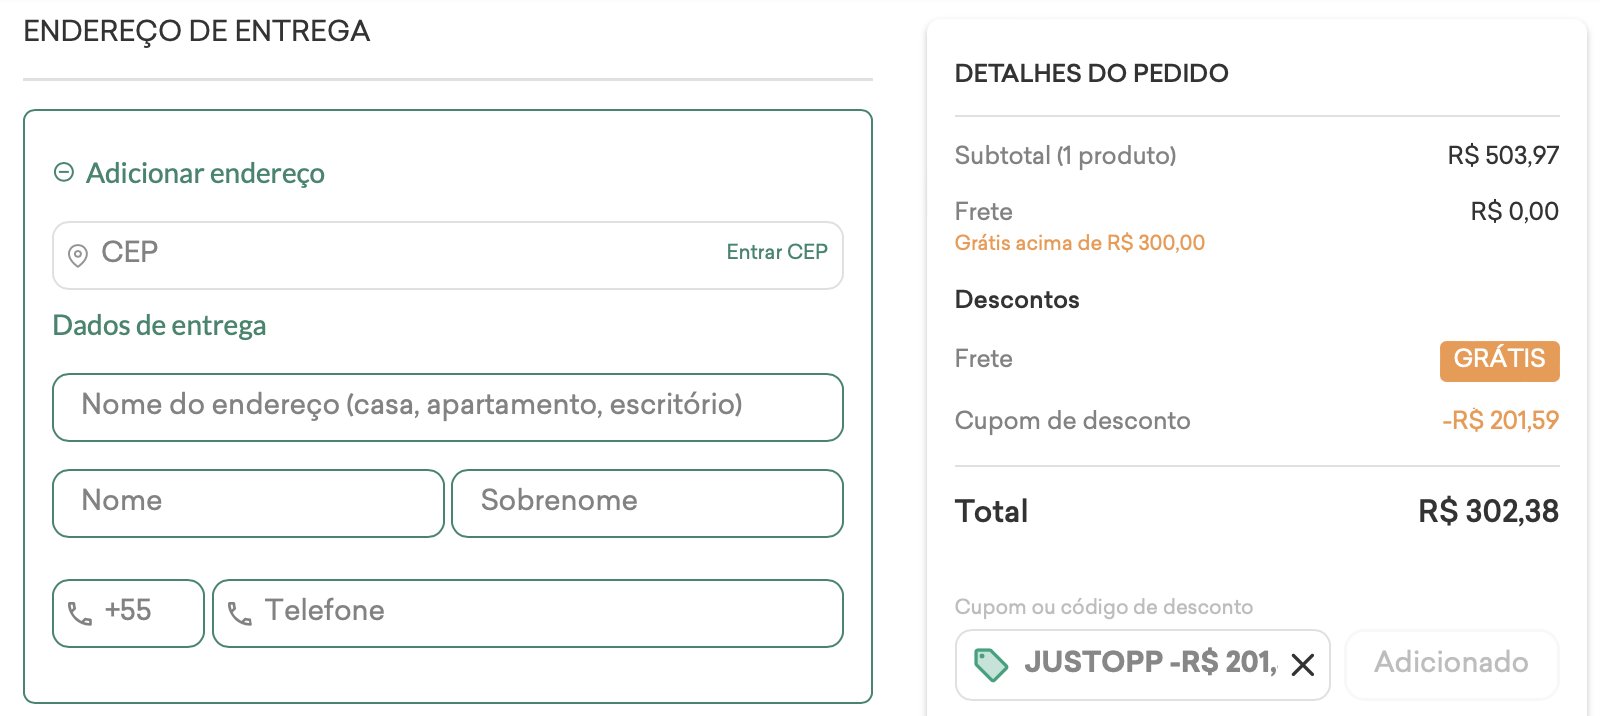
Task: Select the Nome text field
Action: click(x=248, y=503)
